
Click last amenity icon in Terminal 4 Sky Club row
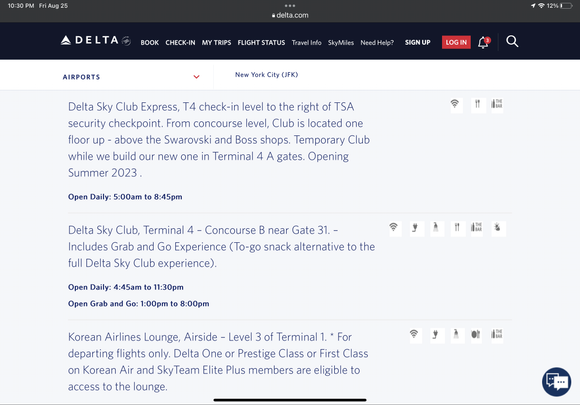point(498,228)
